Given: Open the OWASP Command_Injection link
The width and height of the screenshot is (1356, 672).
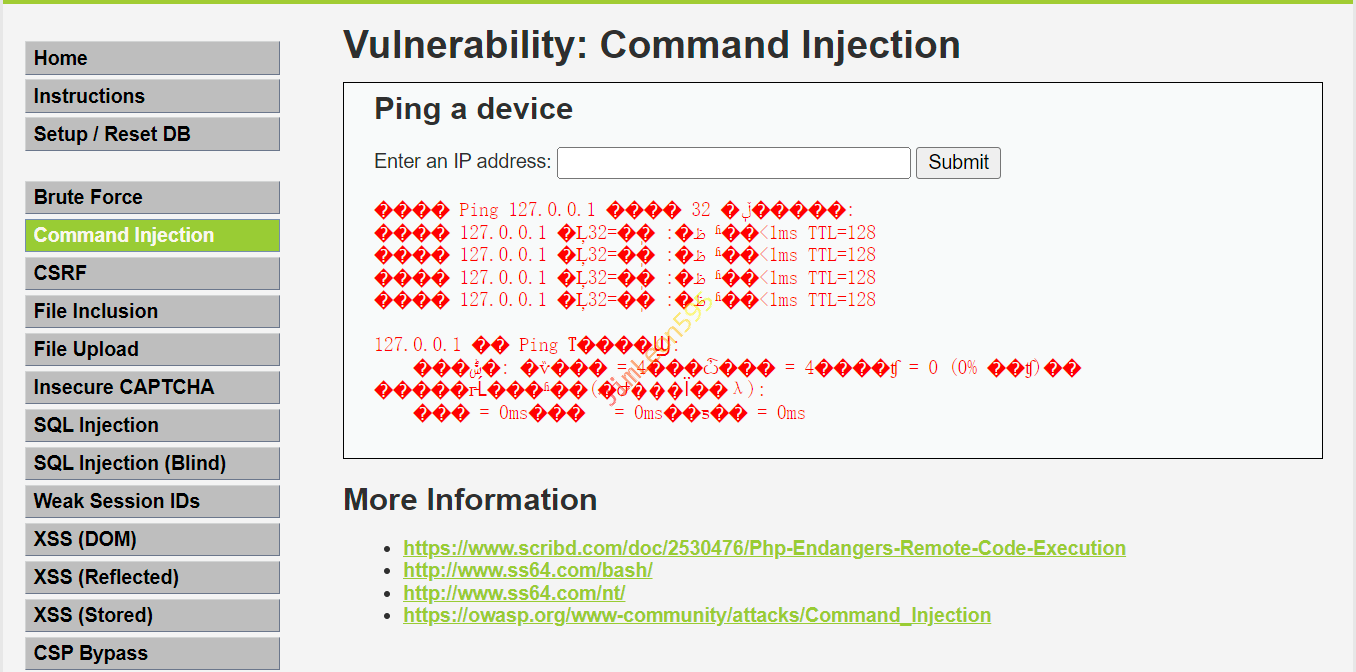Looking at the screenshot, I should click(697, 615).
